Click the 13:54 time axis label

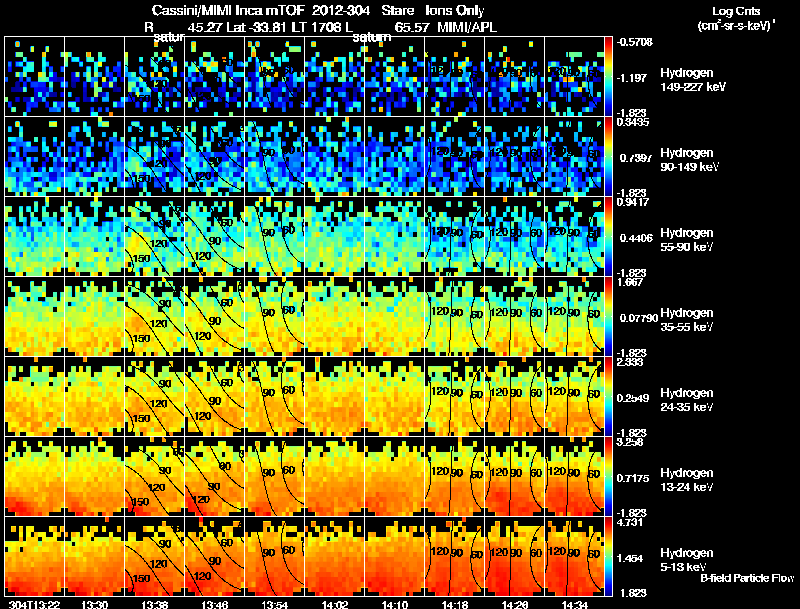(x=274, y=605)
